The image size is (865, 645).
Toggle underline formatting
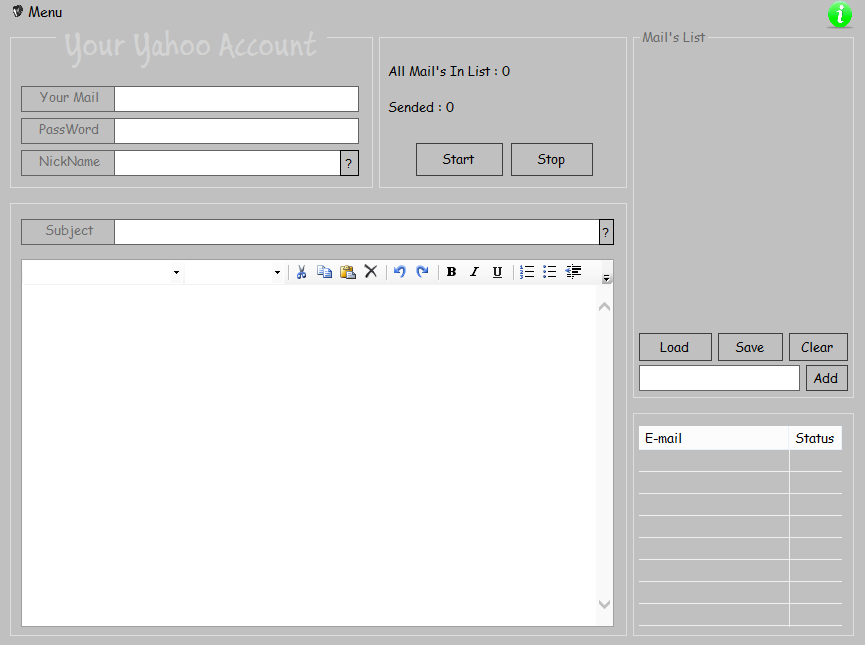pos(498,272)
